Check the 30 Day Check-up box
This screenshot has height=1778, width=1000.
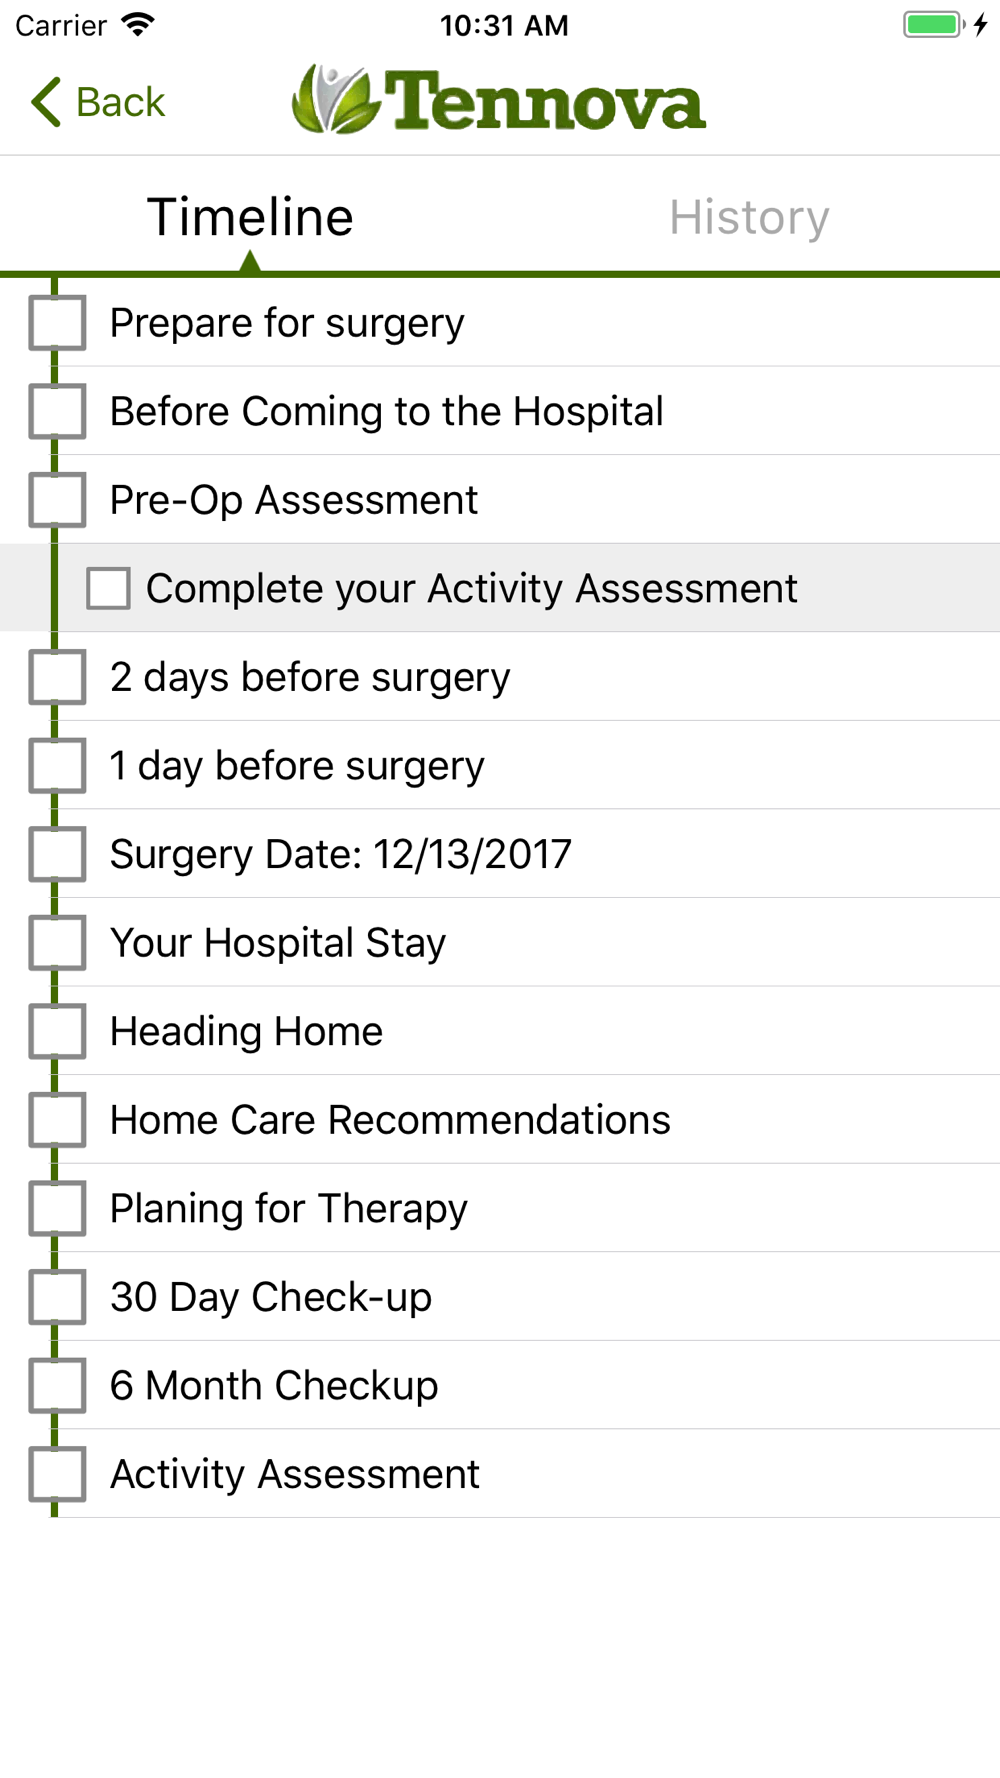[x=57, y=1297]
